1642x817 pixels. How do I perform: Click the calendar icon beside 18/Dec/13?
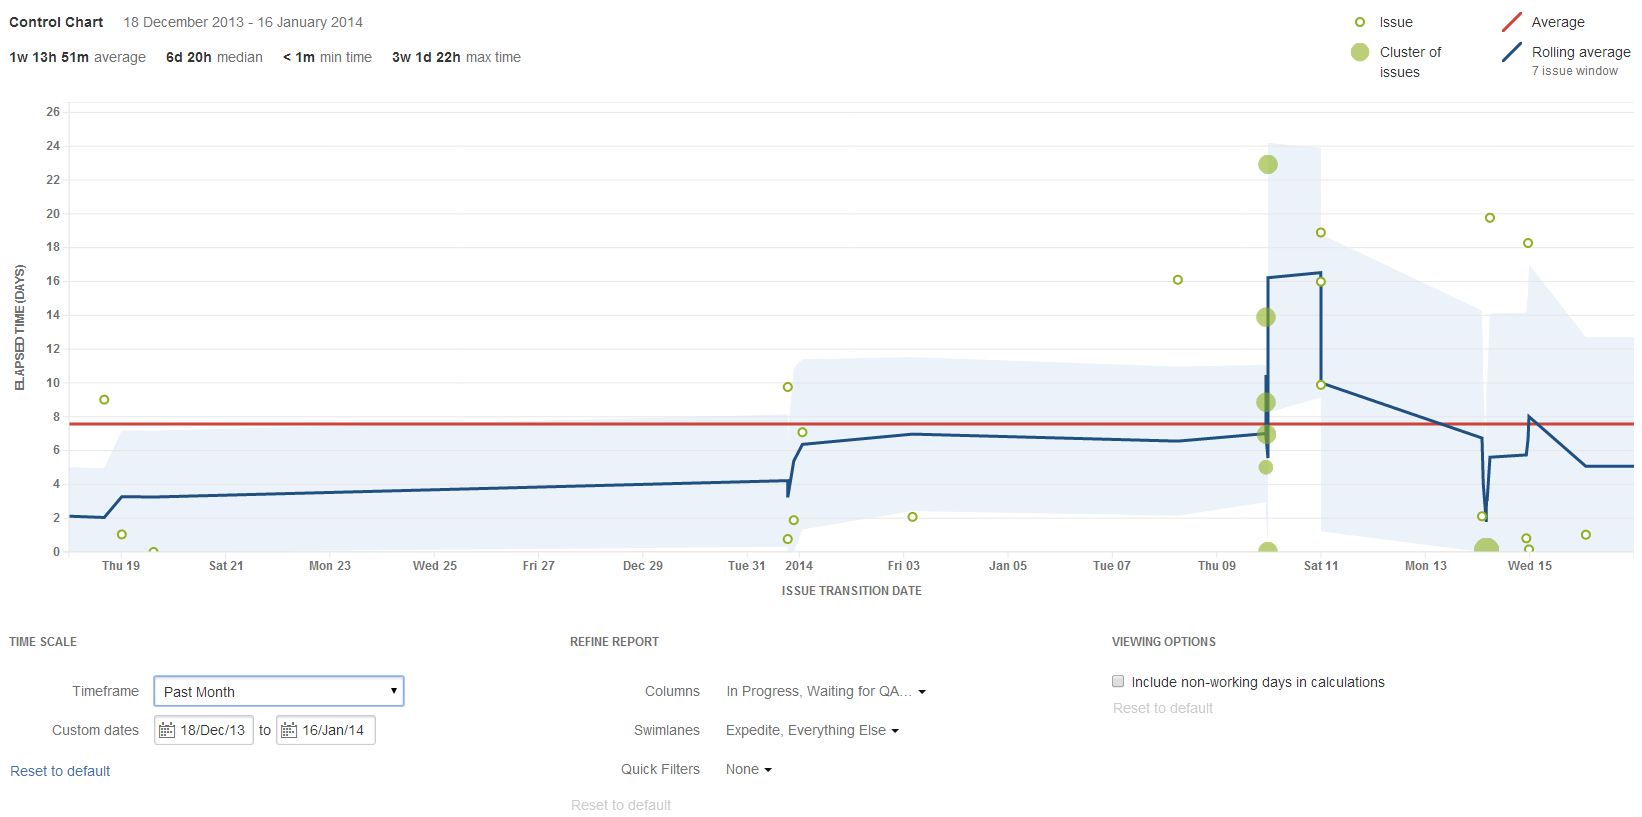coord(167,731)
